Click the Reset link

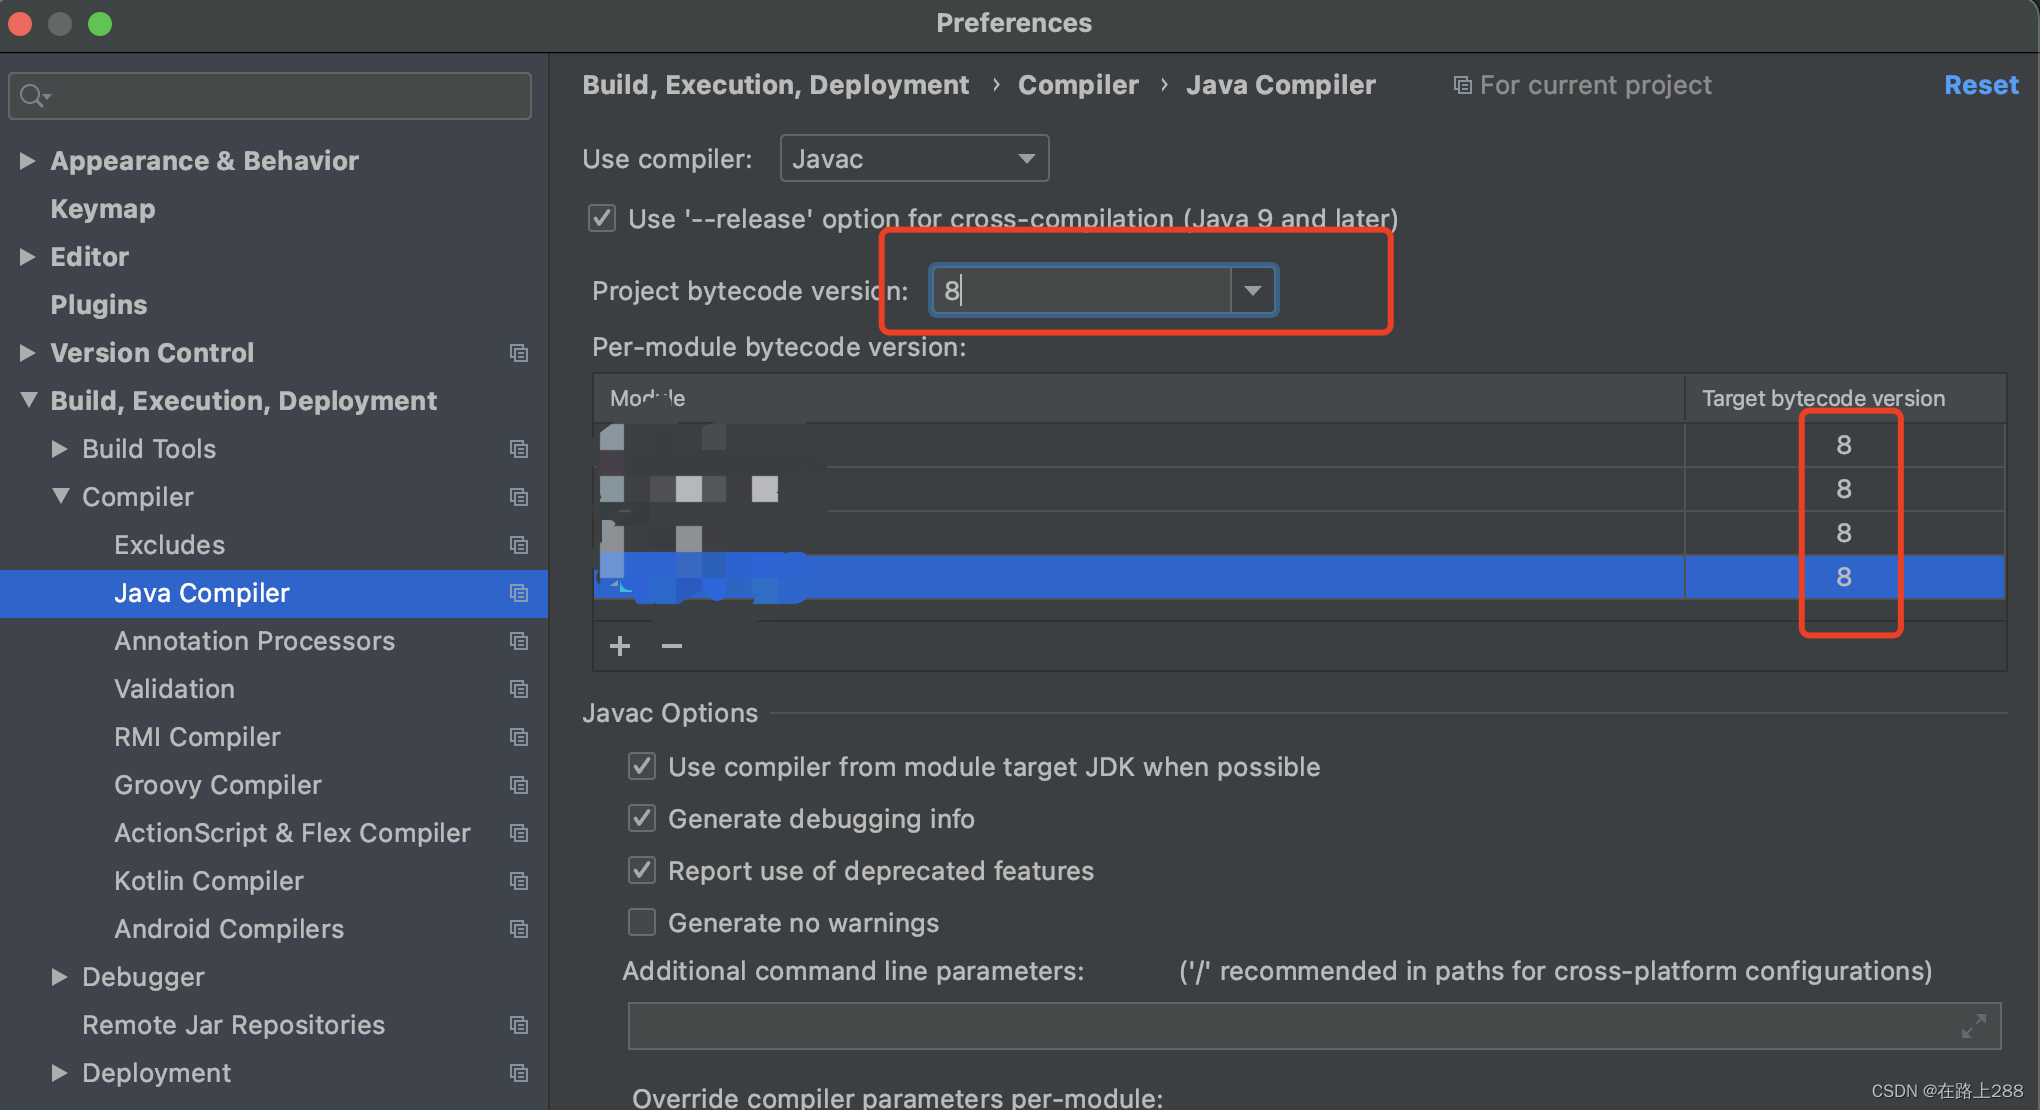tap(1981, 85)
